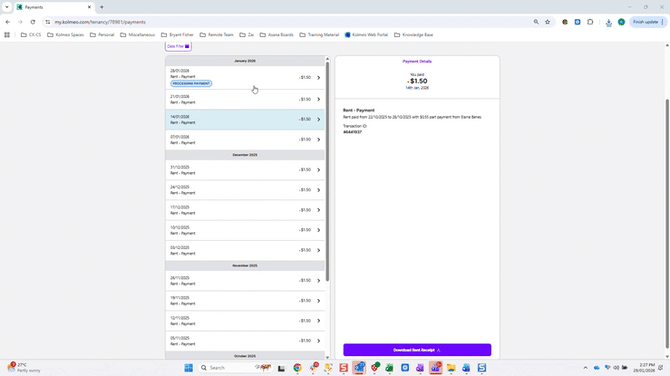Open File Explorer from the taskbar
Image resolution: width=670 pixels, height=376 pixels.
(x=451, y=368)
